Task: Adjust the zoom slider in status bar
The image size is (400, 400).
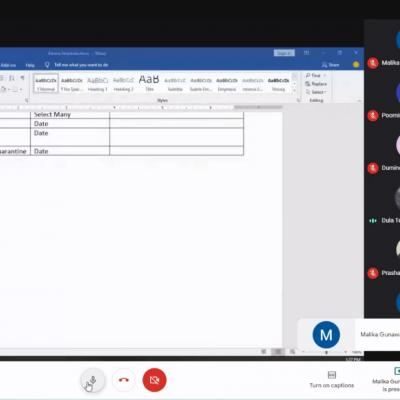Action: [326, 352]
